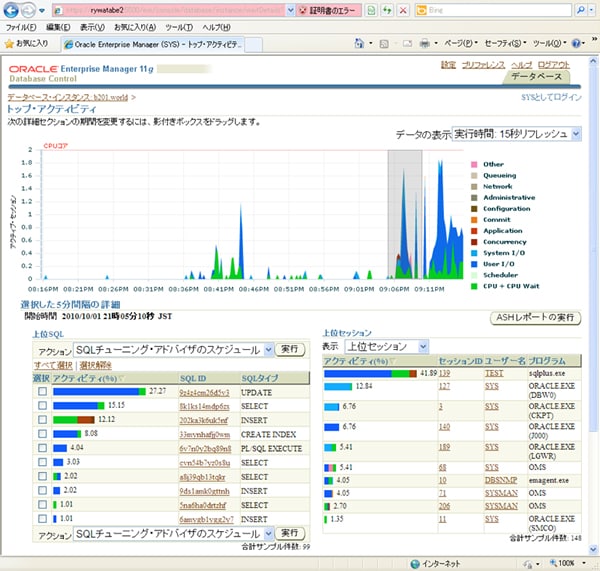Click the green refresh arrows icon

387,10
